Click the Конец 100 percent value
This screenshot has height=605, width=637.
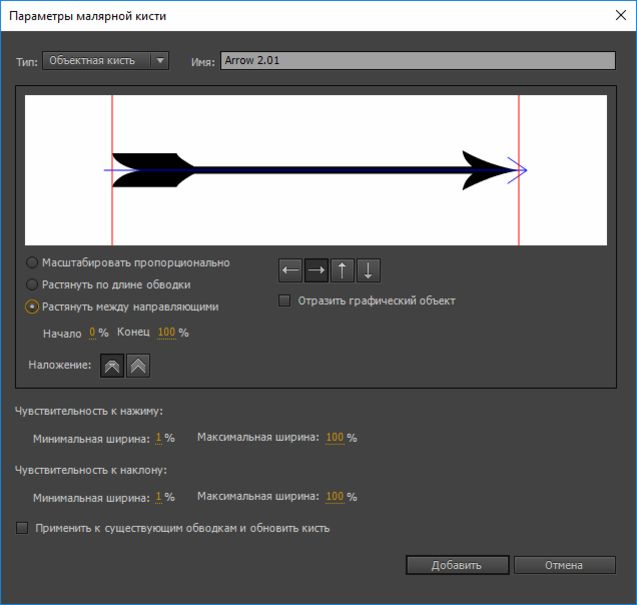click(167, 332)
